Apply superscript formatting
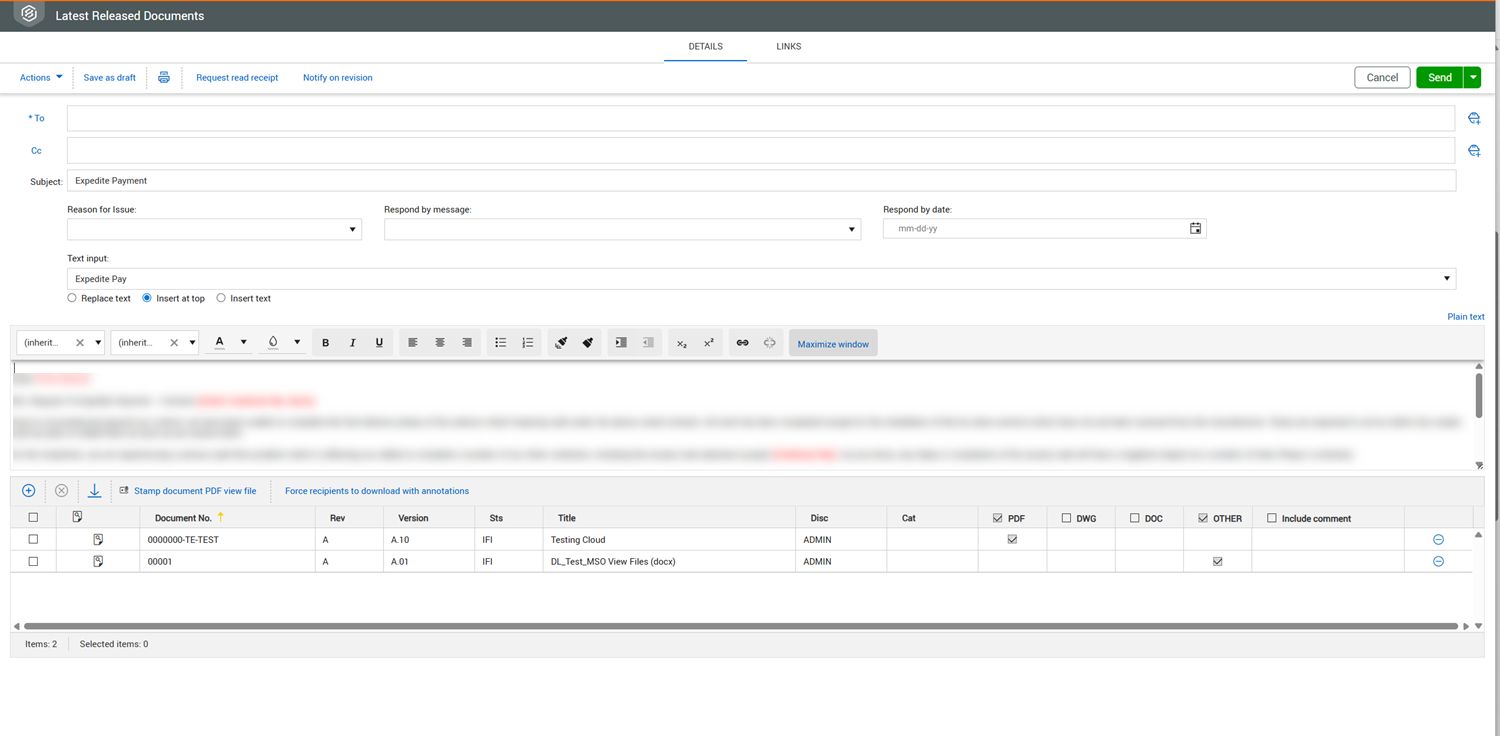The height and width of the screenshot is (736, 1500). tap(708, 343)
